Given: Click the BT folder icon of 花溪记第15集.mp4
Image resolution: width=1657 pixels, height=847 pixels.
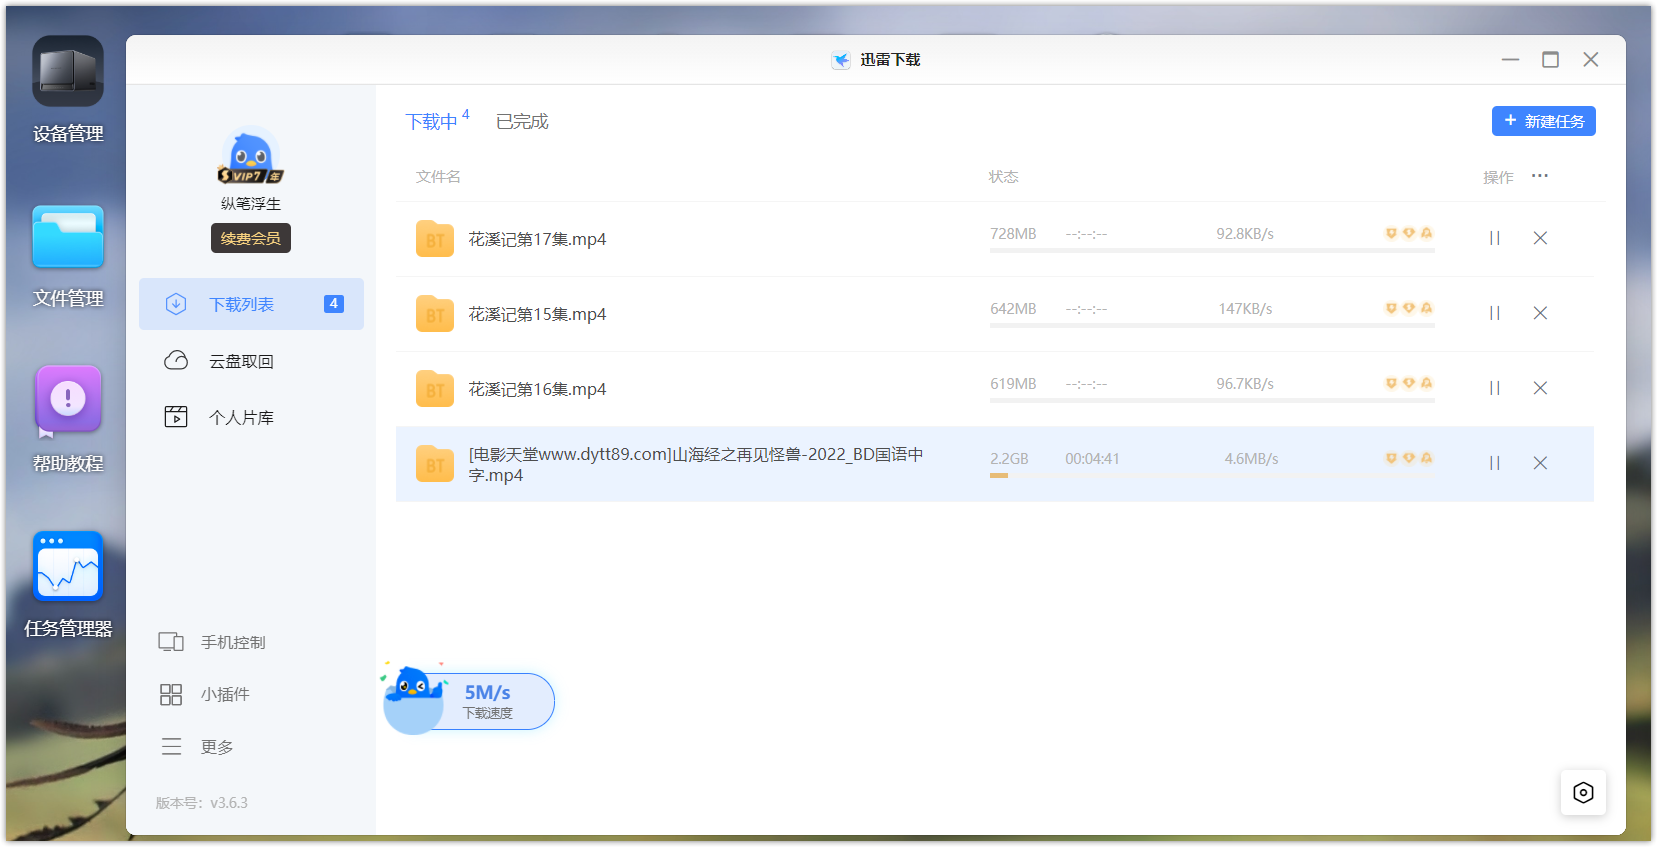Looking at the screenshot, I should 435,313.
